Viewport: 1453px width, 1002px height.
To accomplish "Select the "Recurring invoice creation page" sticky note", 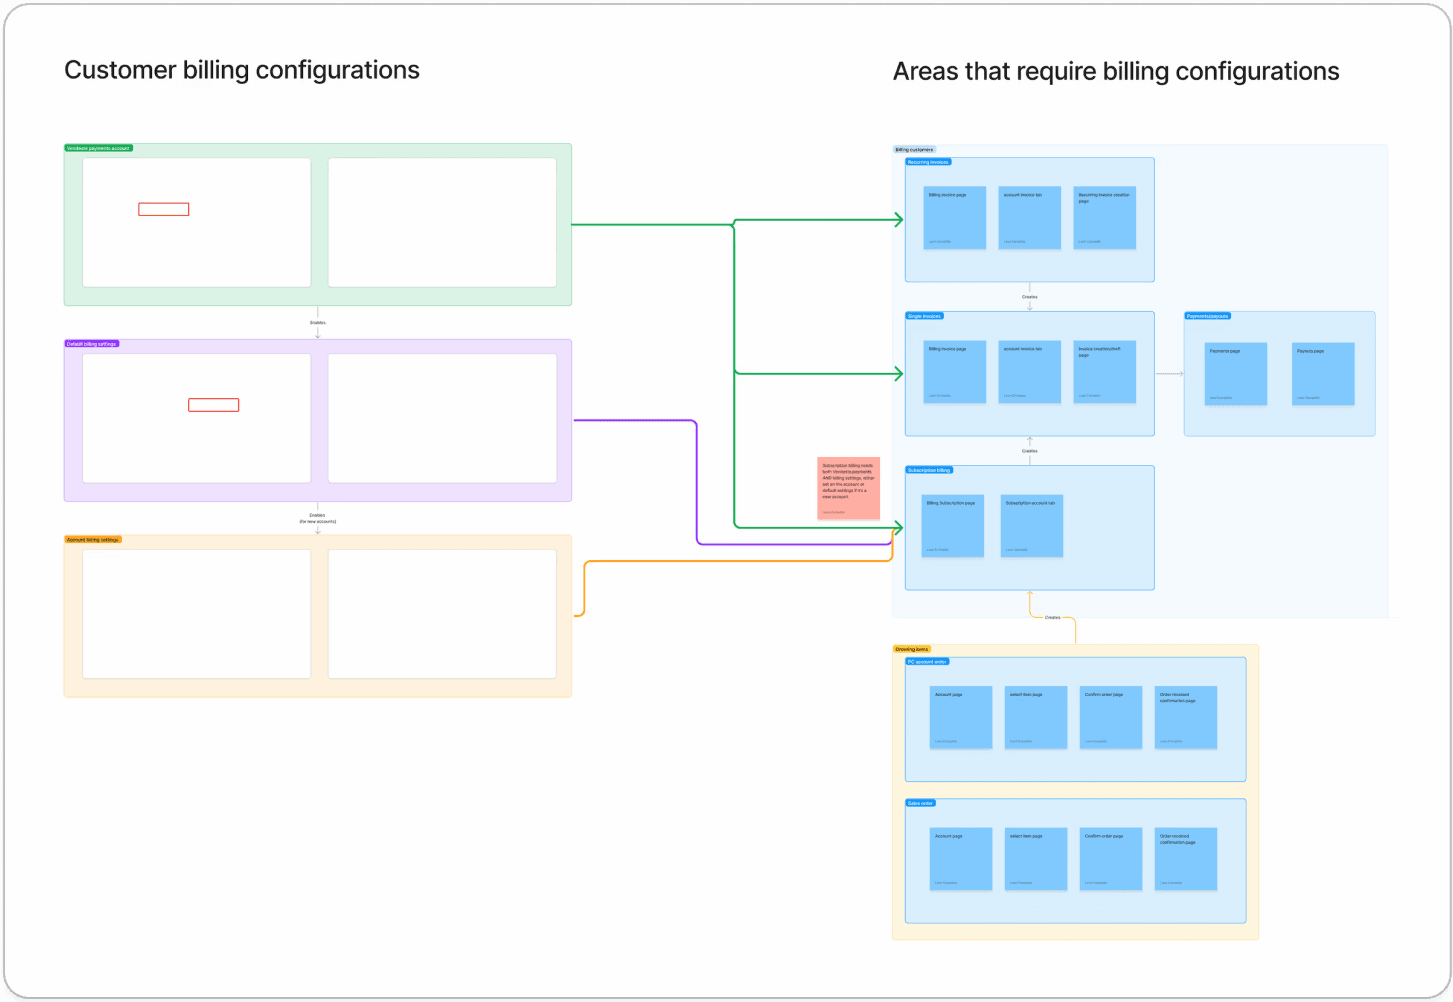I will click(1105, 218).
